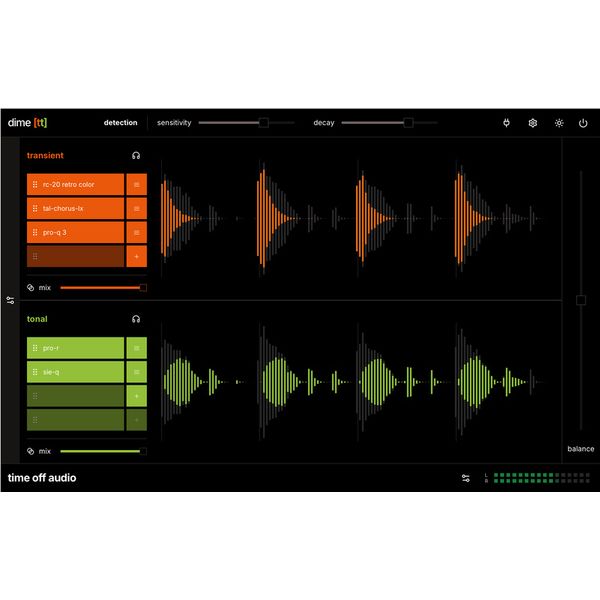This screenshot has height=600, width=600.
Task: Add a plugin to empty tonal slot
Action: click(136, 396)
